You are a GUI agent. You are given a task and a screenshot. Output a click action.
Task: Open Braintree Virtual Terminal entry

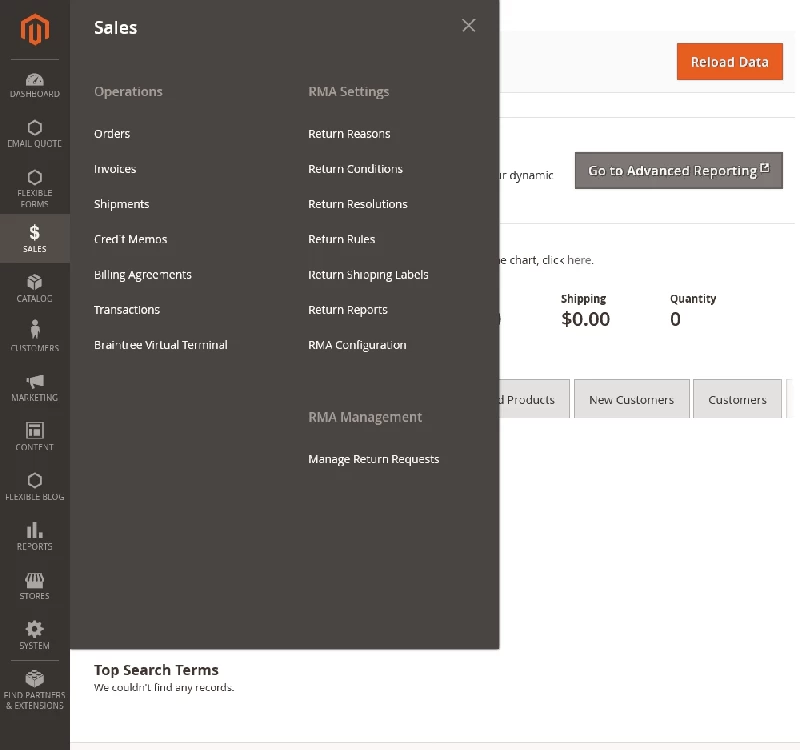[x=161, y=345]
